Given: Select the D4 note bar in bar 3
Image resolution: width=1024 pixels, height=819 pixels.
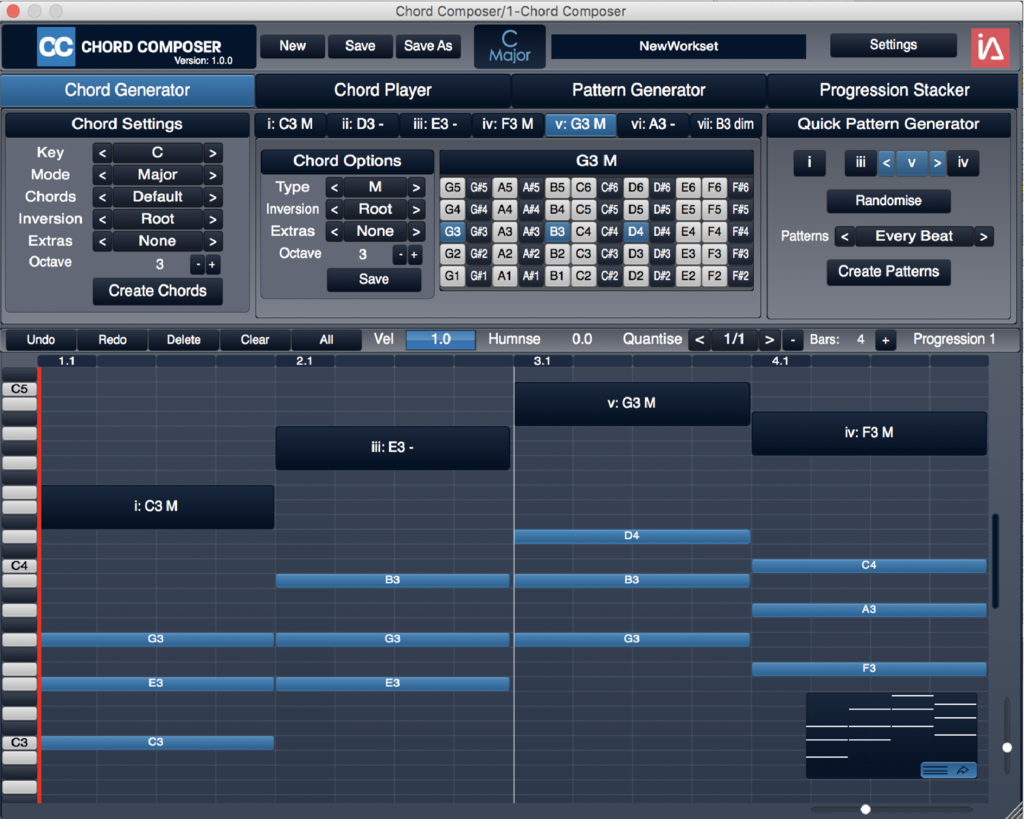Looking at the screenshot, I should [632, 536].
